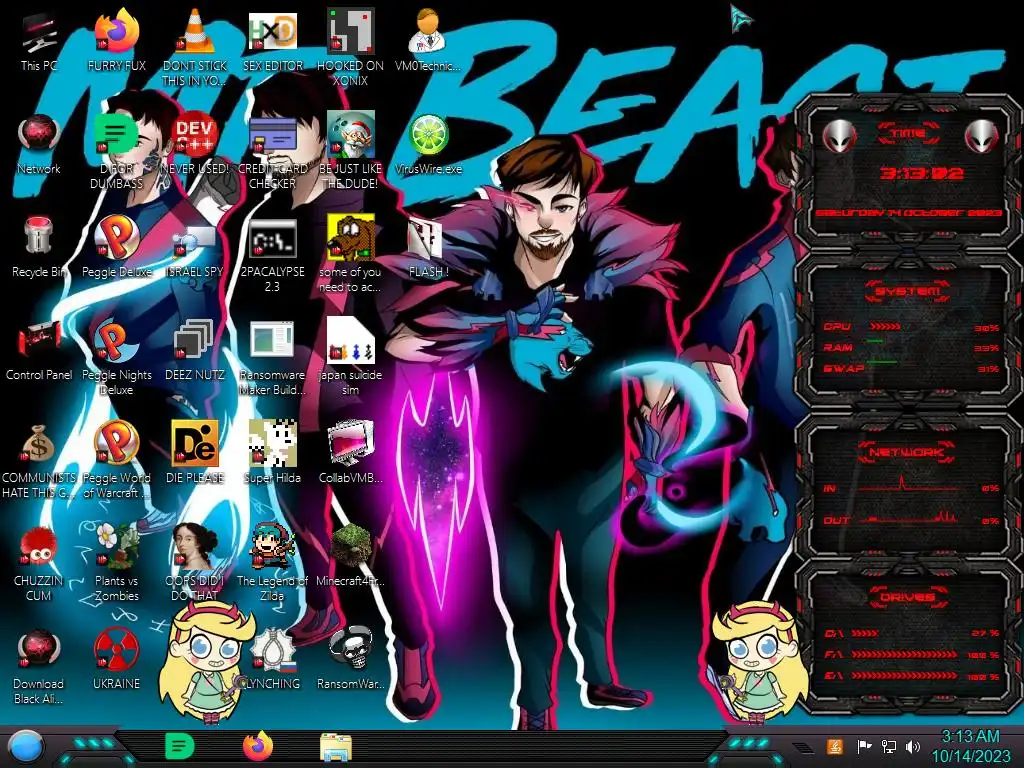Screen dimensions: 1024x768
Task: Open the Network desktop icon
Action: pyautogui.click(x=39, y=144)
